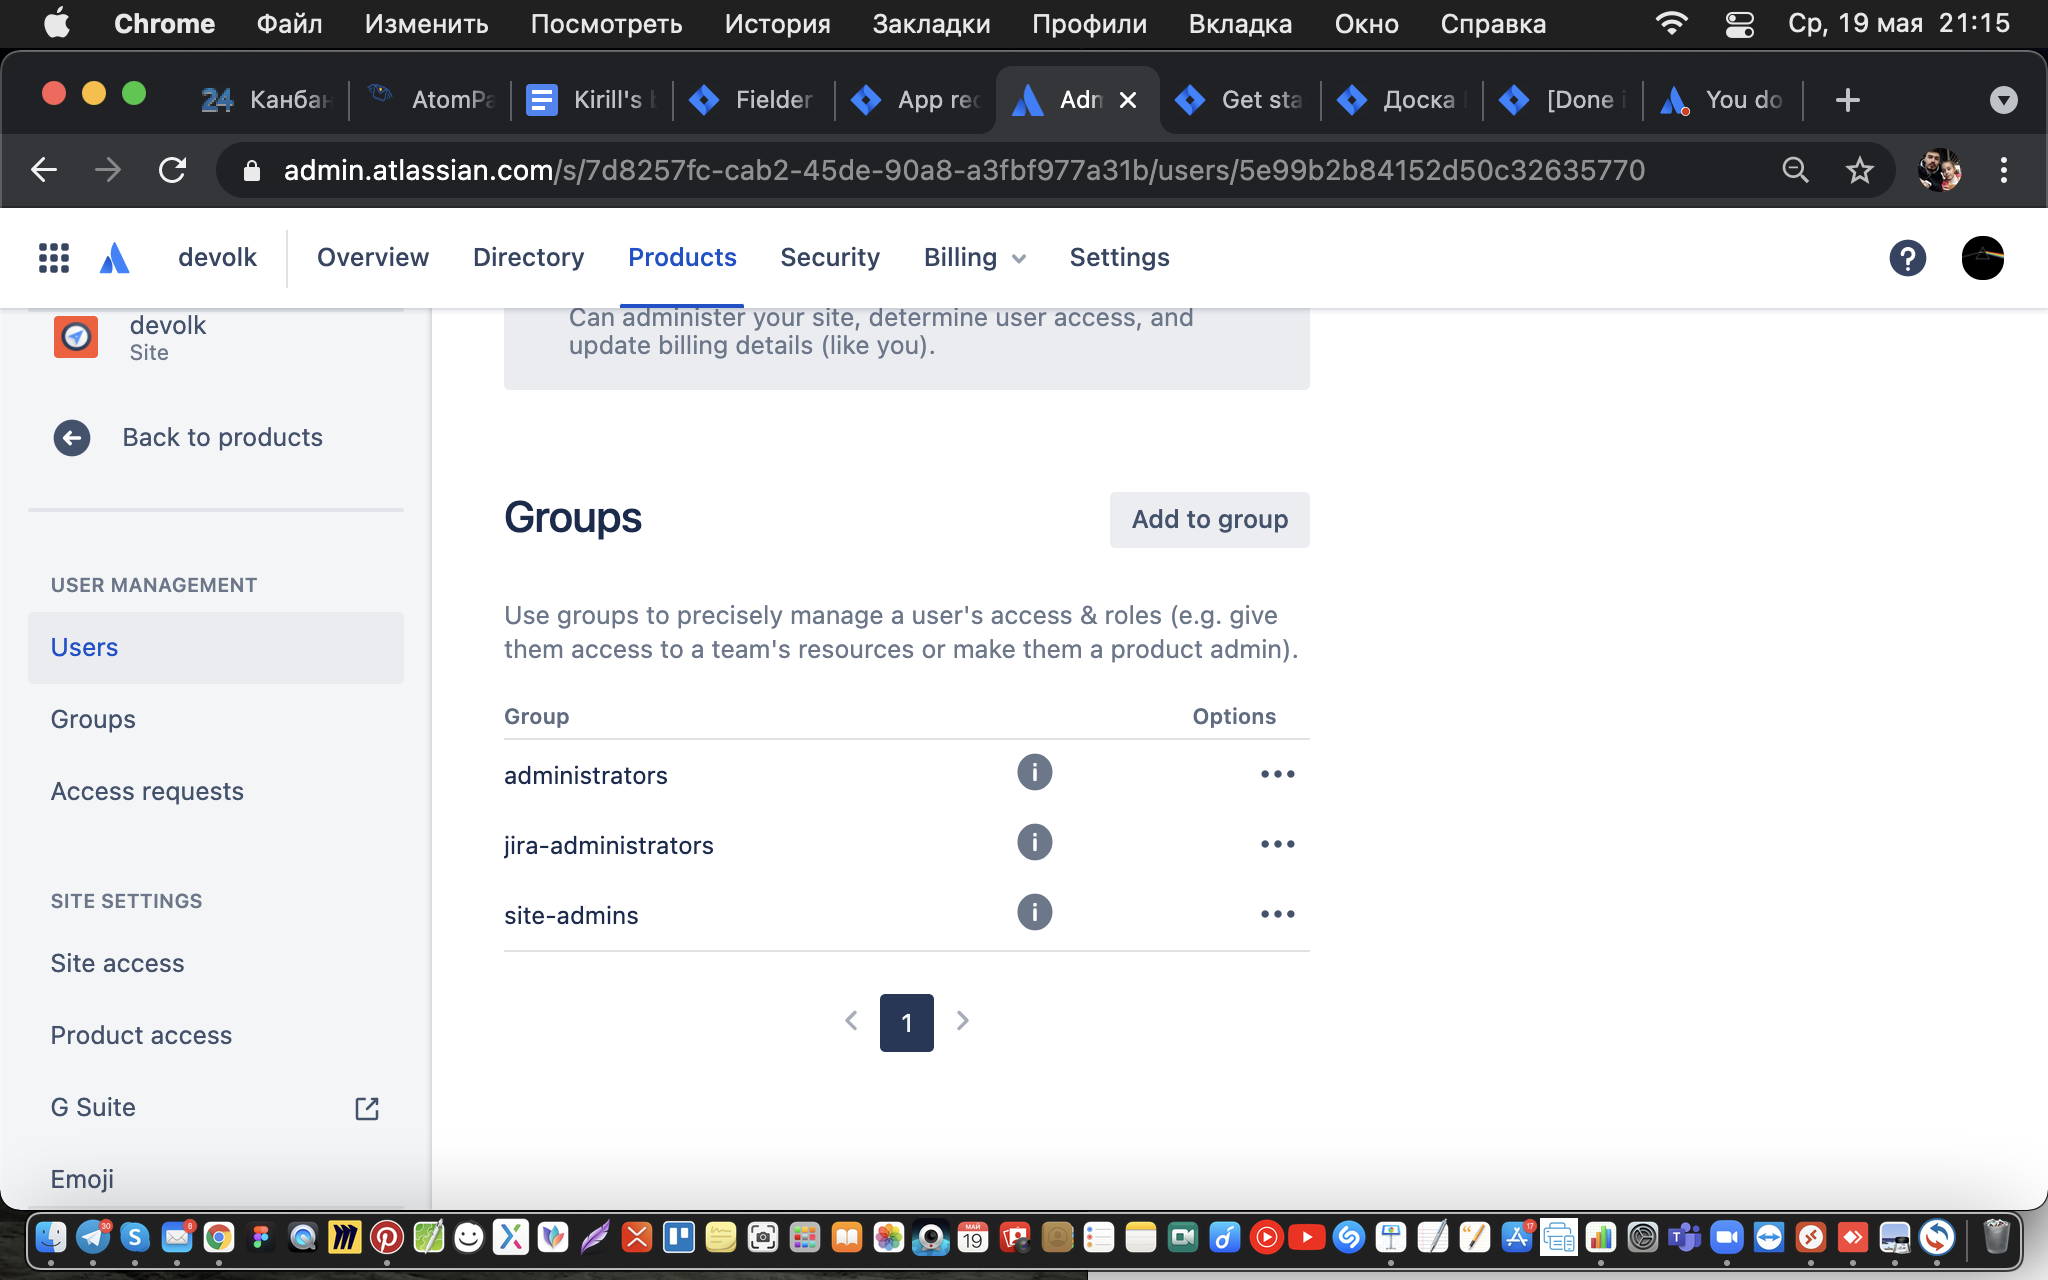Click the Back to products link
2048x1280 pixels.
point(222,437)
